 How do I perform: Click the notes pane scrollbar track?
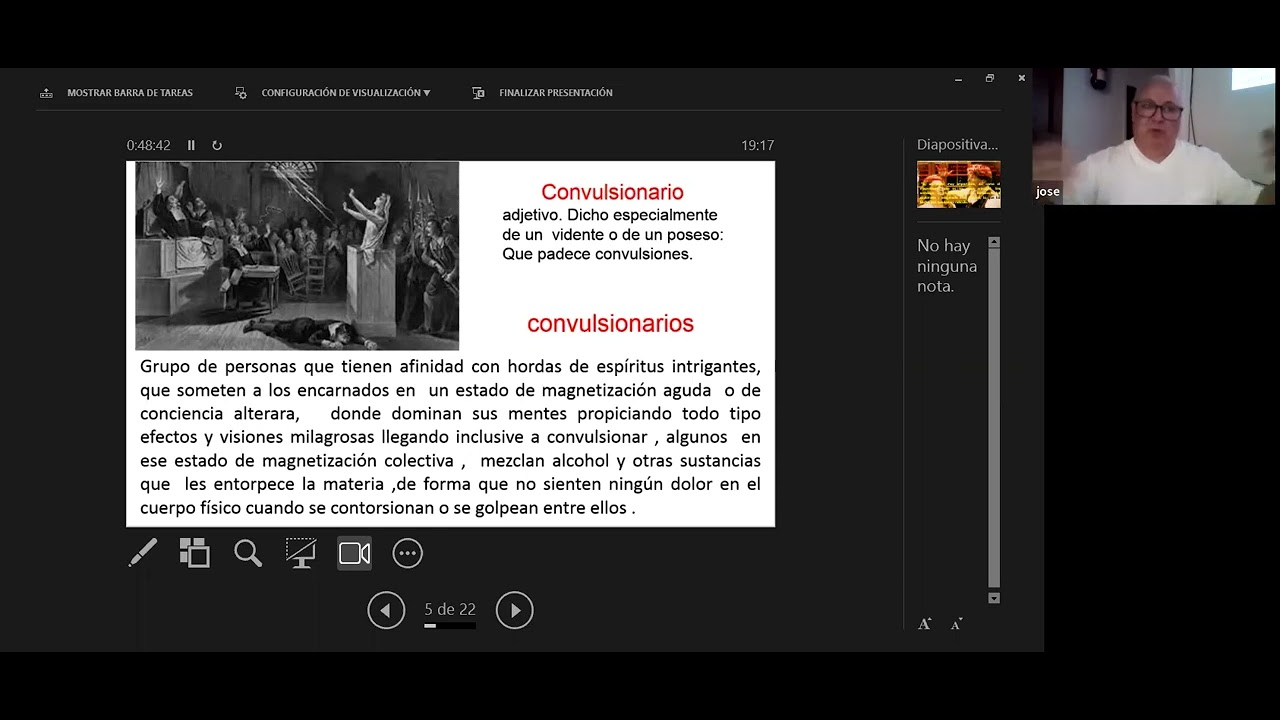click(x=994, y=418)
